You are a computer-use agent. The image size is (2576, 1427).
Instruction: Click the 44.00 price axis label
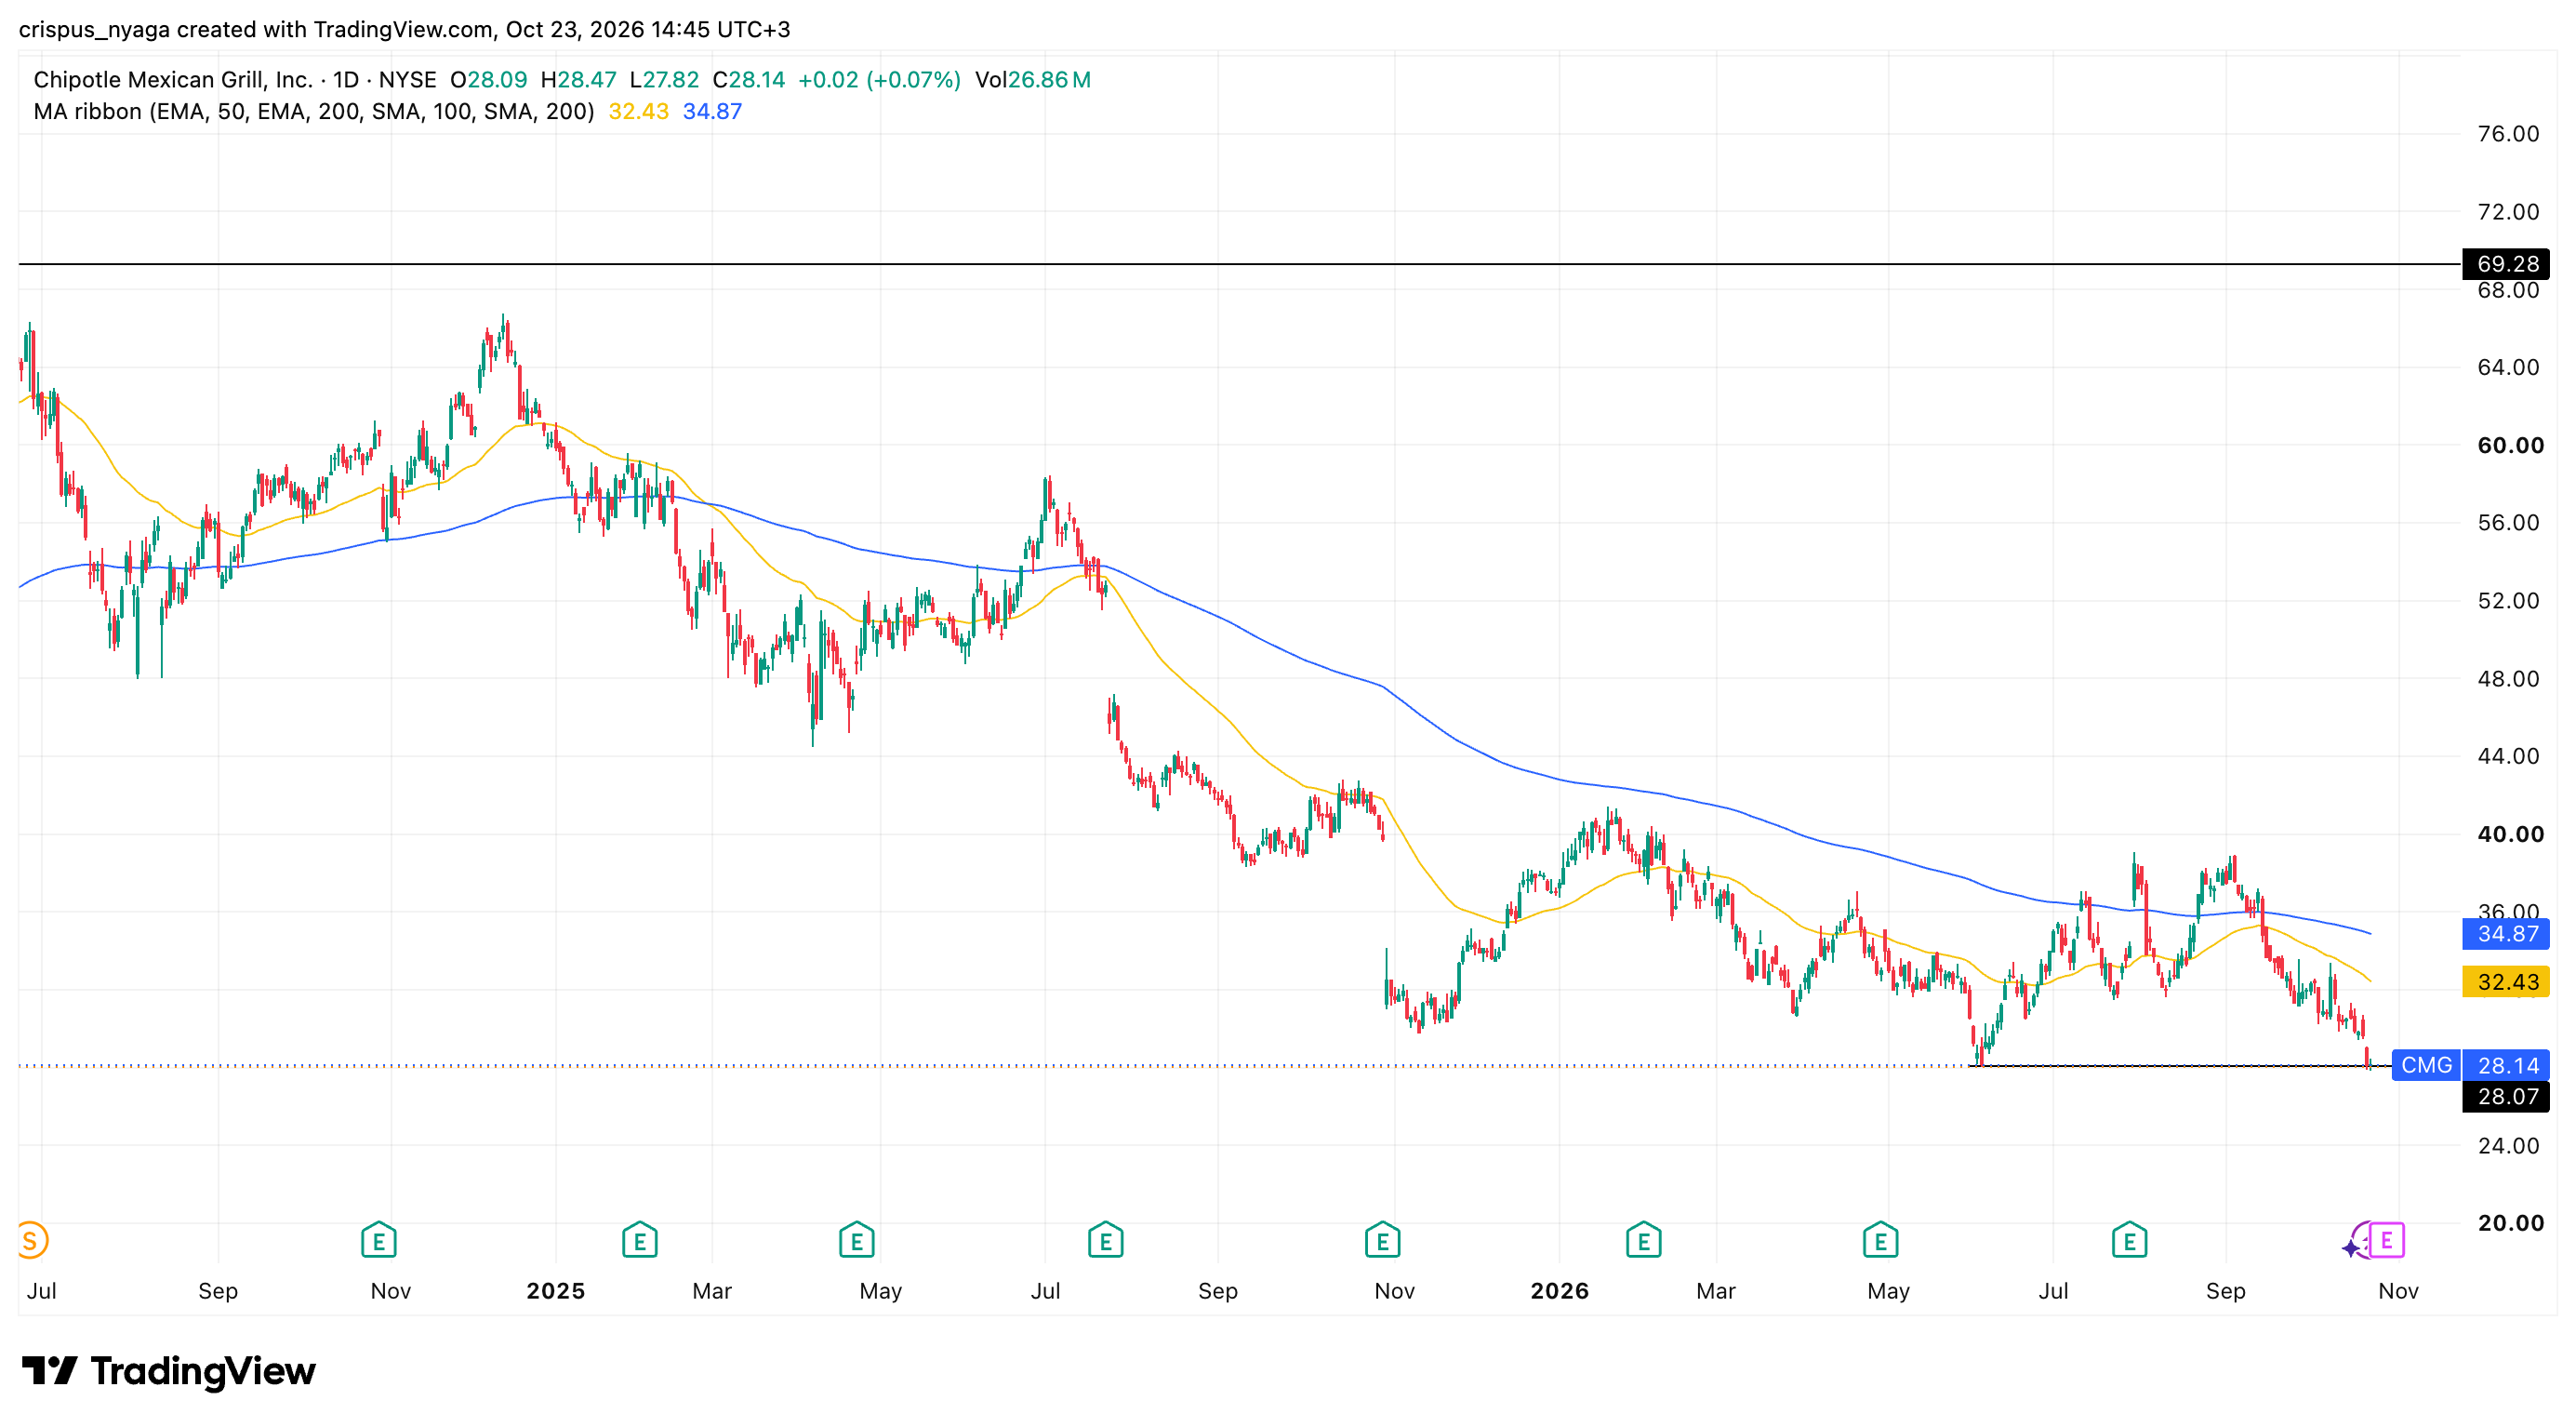coord(2508,756)
